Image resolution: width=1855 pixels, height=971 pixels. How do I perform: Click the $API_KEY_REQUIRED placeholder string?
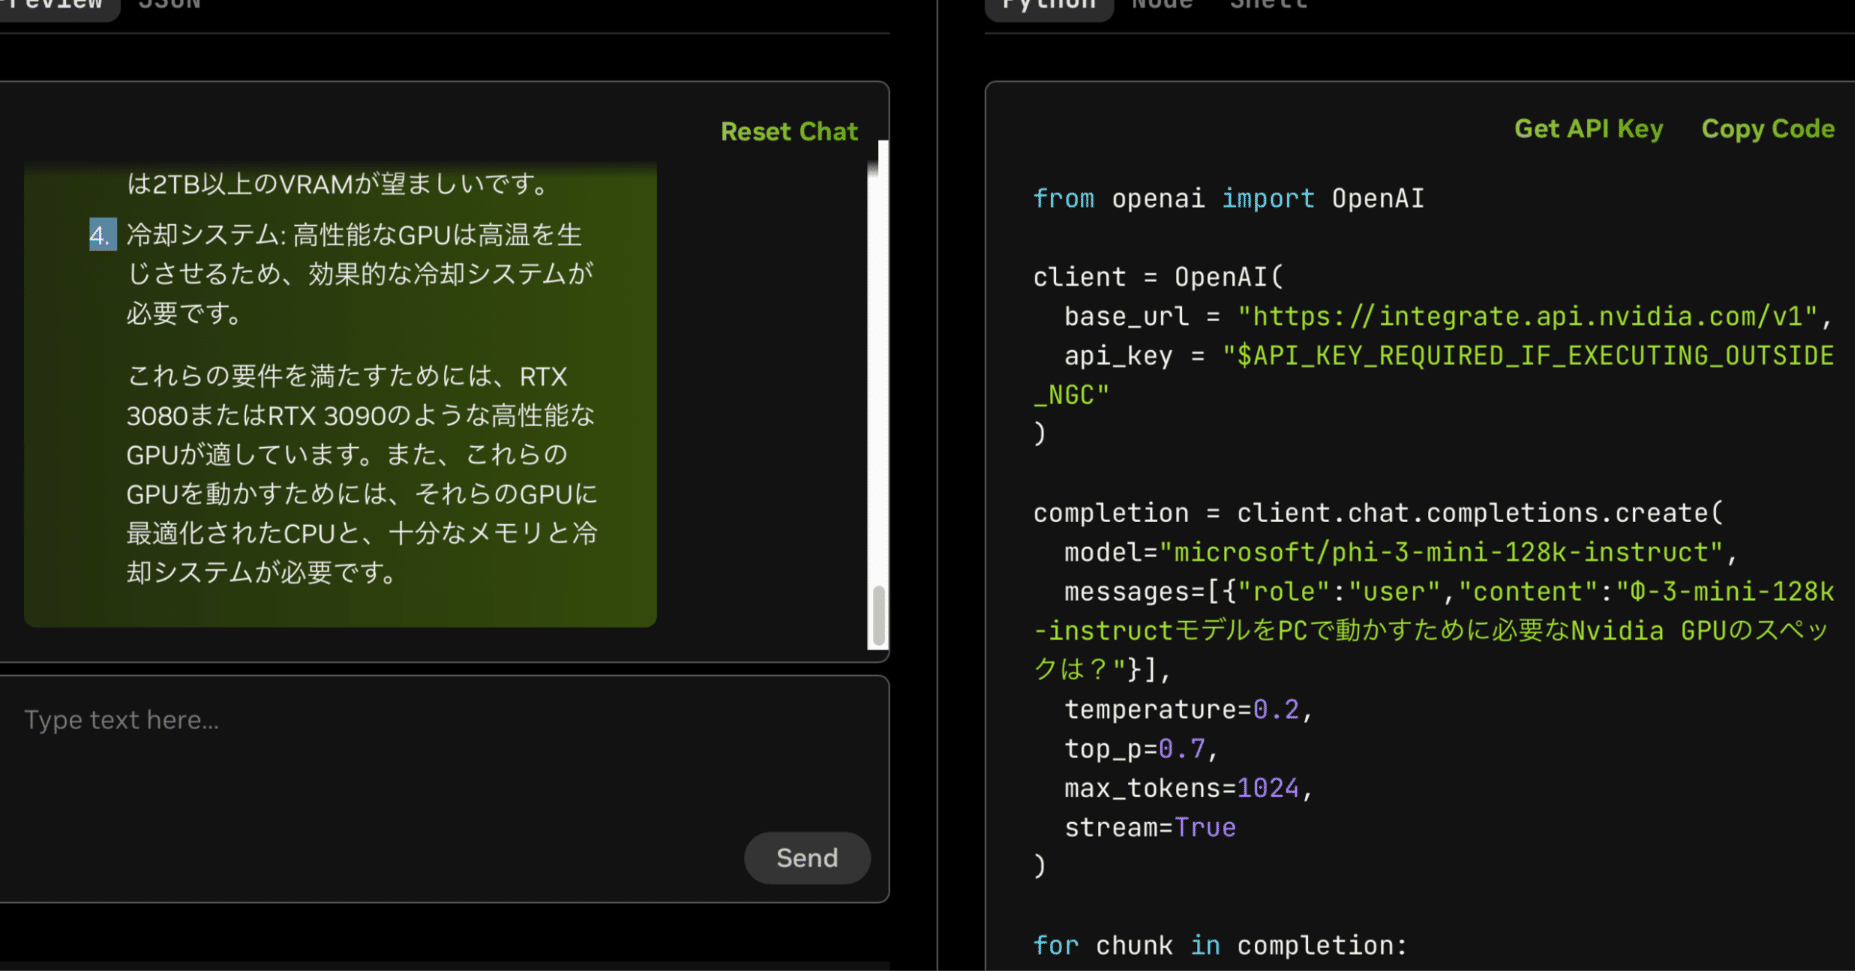click(x=1434, y=375)
